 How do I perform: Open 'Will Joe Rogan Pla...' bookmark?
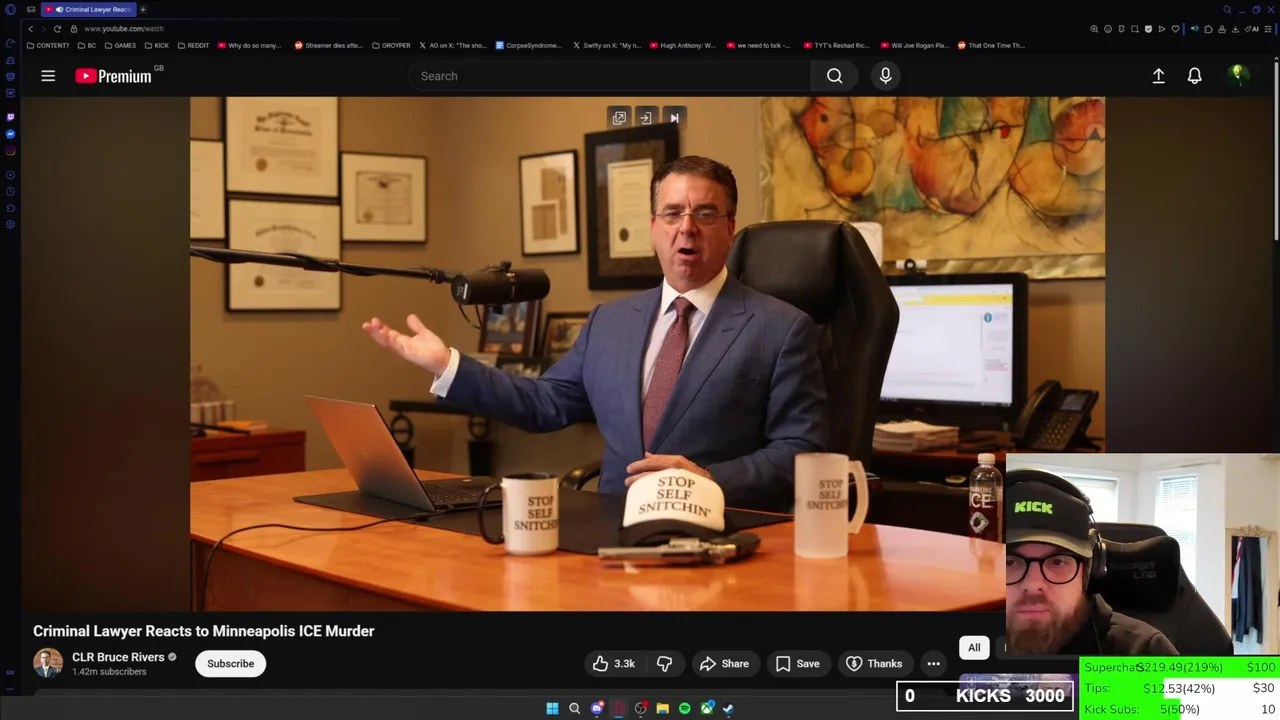click(x=914, y=45)
